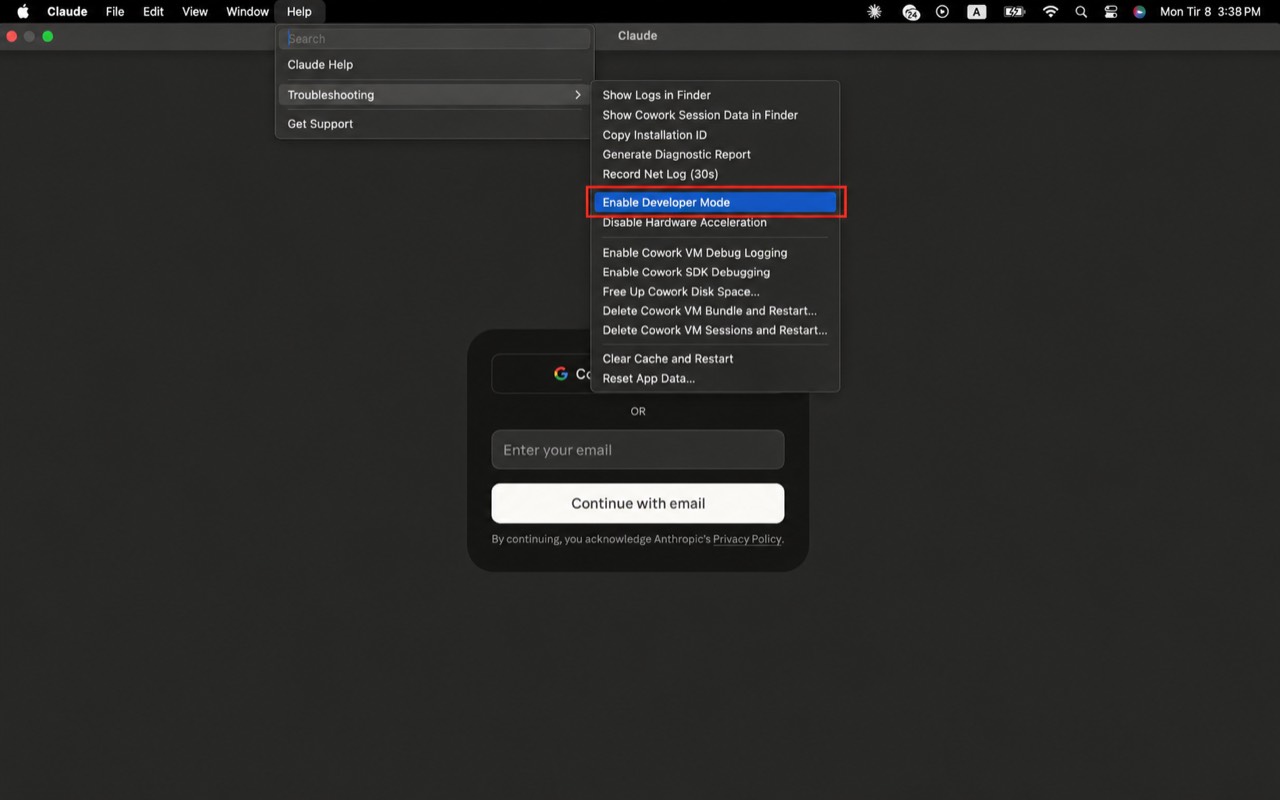
Task: Focus the Enter your email field
Action: (638, 450)
